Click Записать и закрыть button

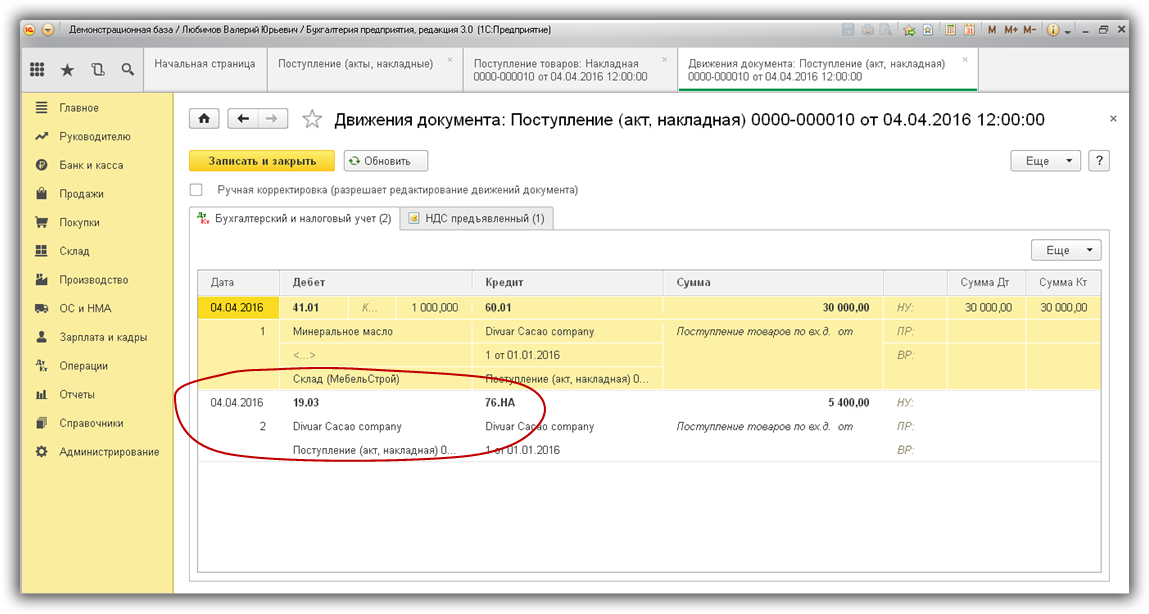pos(262,160)
